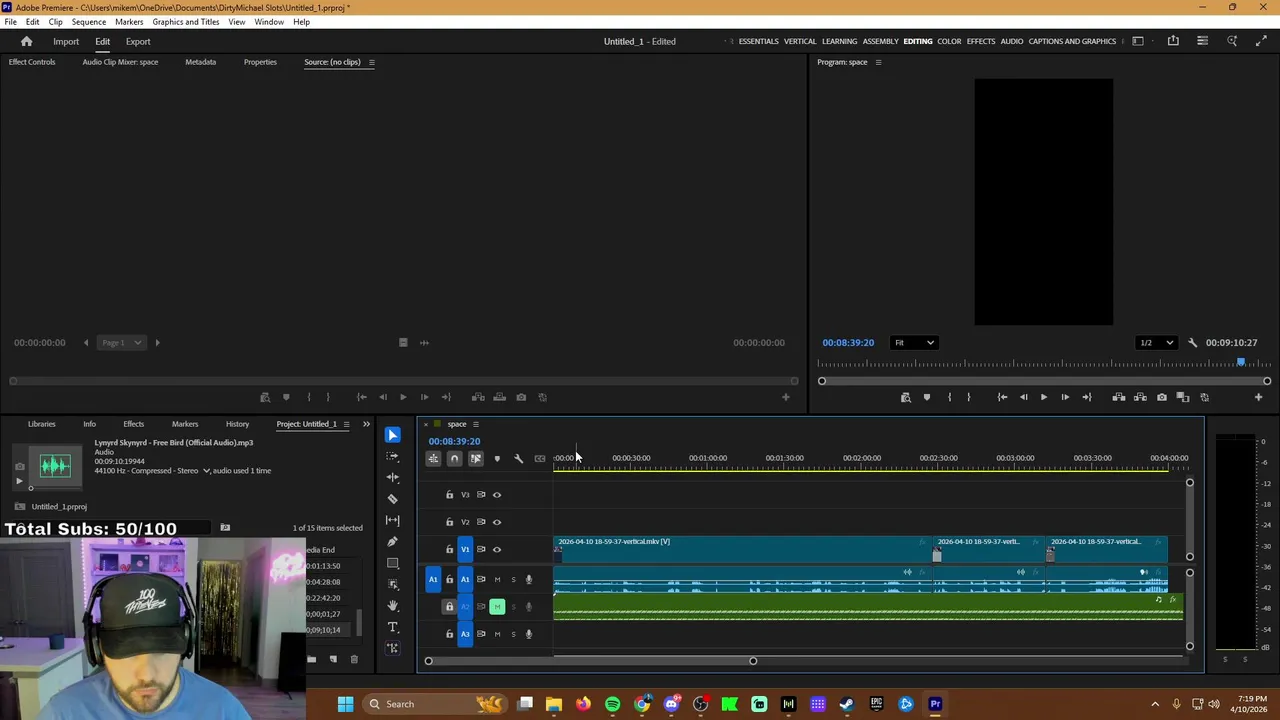Viewport: 1280px width, 720px height.
Task: Toggle V1 track output eye
Action: (497, 549)
